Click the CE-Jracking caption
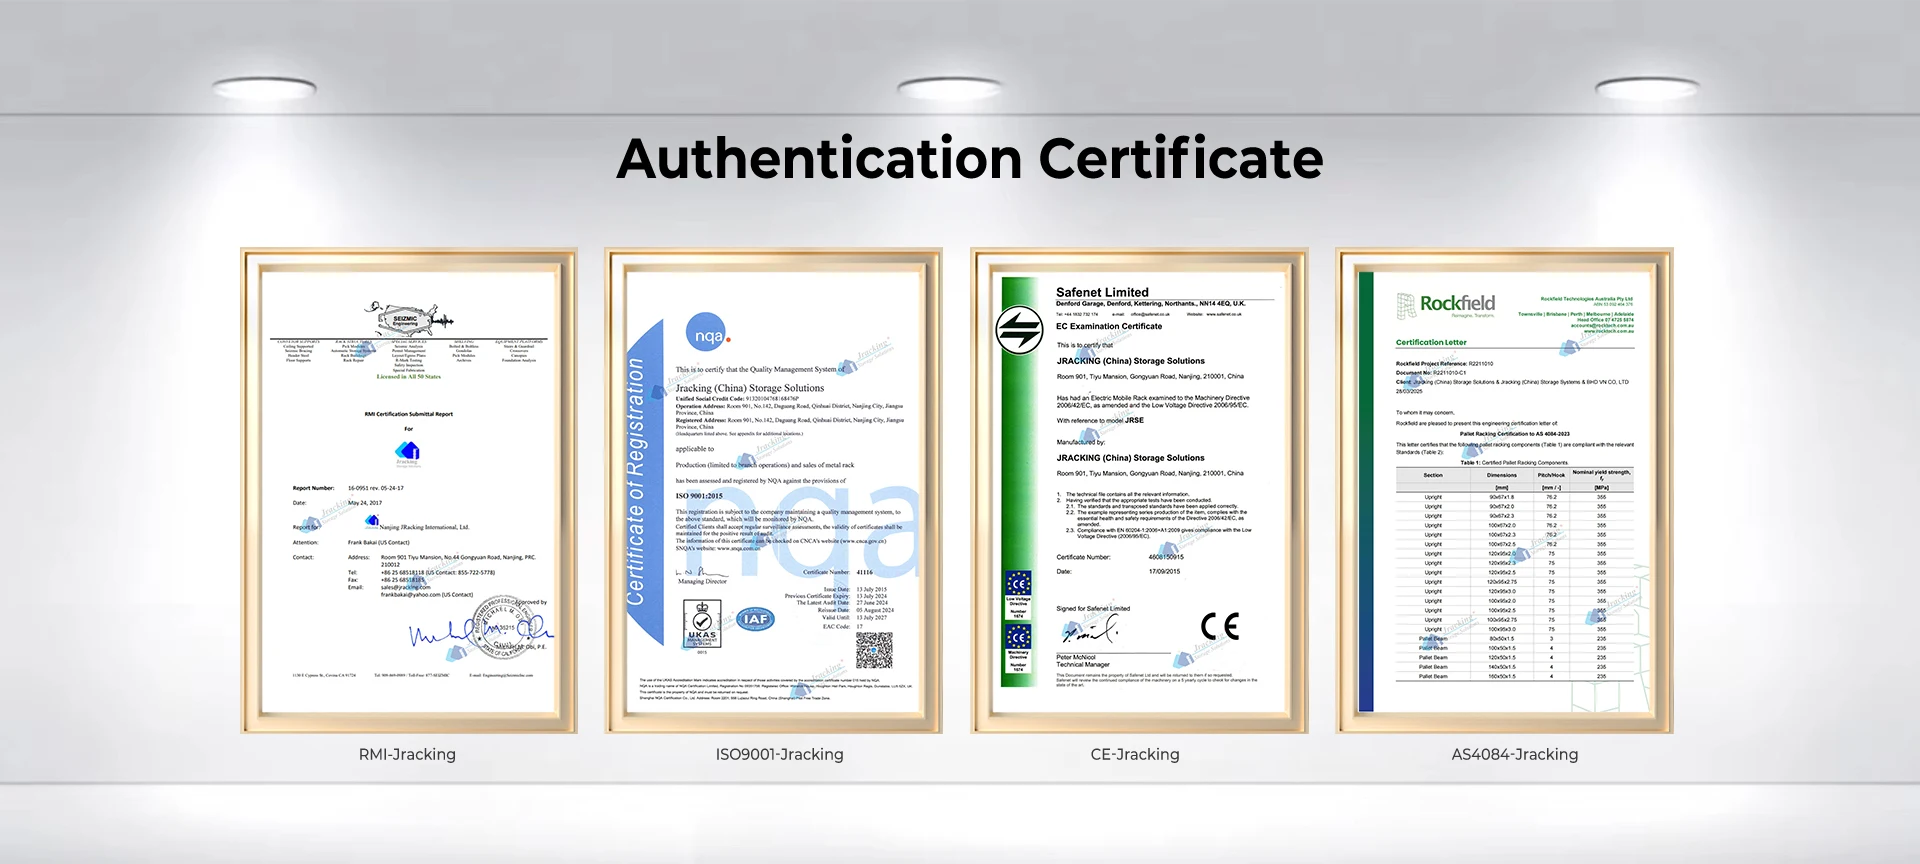Screen dimensions: 1920x864 (1135, 755)
